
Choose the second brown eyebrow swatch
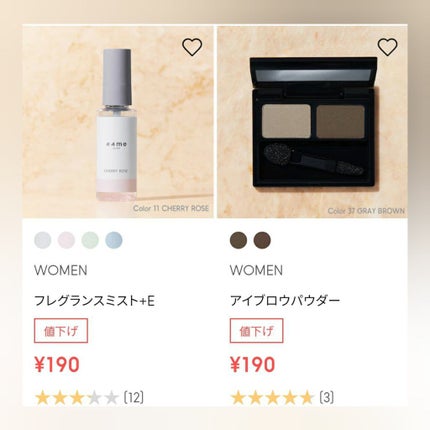coord(262,240)
